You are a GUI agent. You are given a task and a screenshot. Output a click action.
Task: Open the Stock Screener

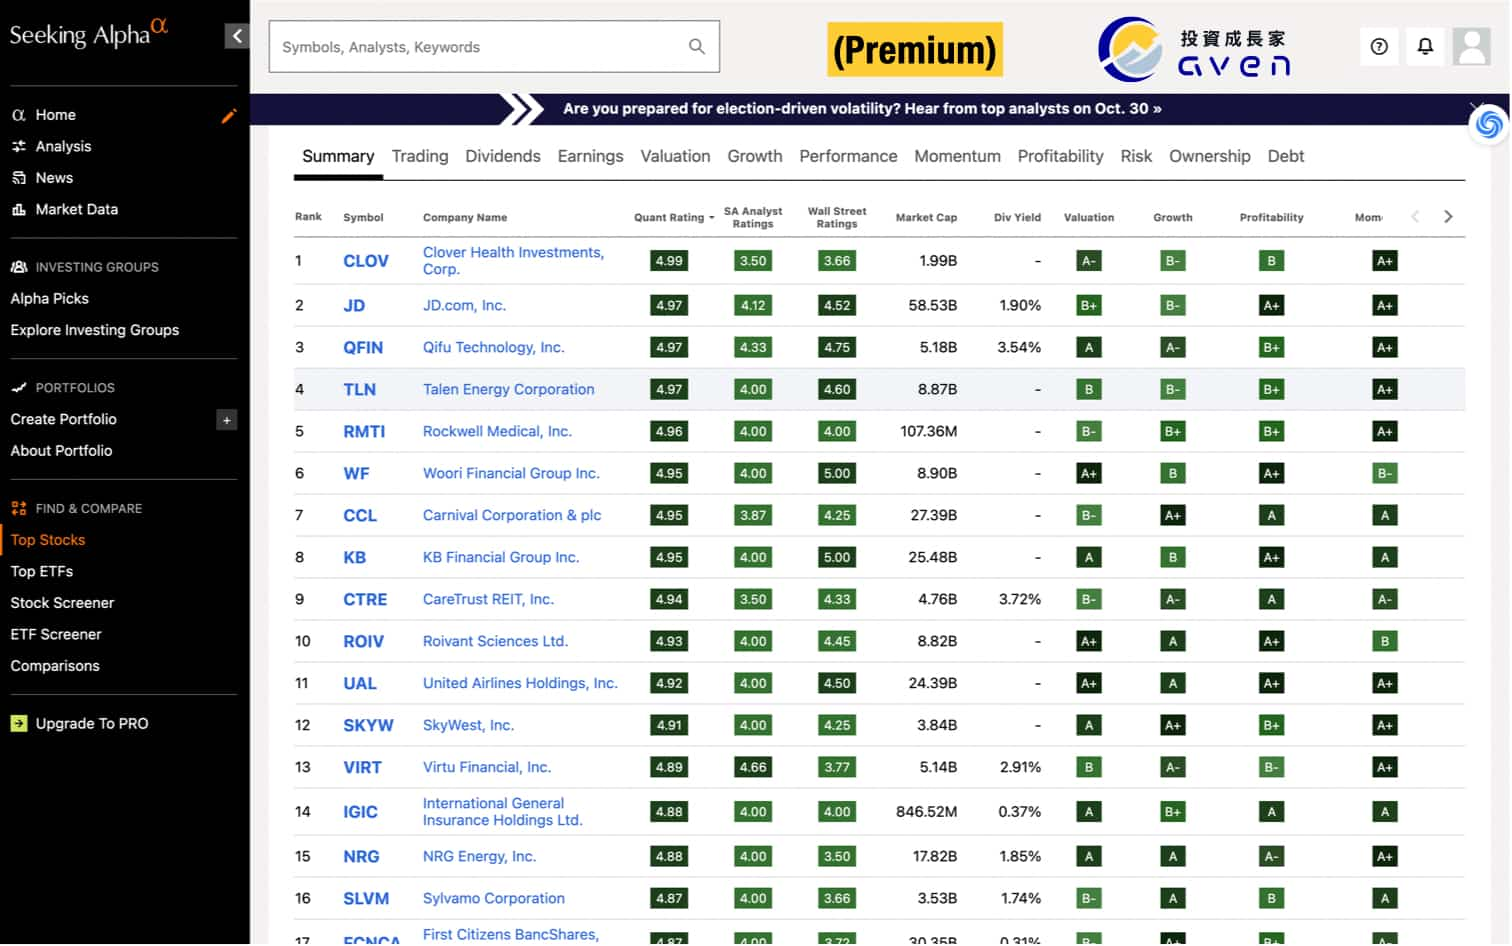point(62,603)
